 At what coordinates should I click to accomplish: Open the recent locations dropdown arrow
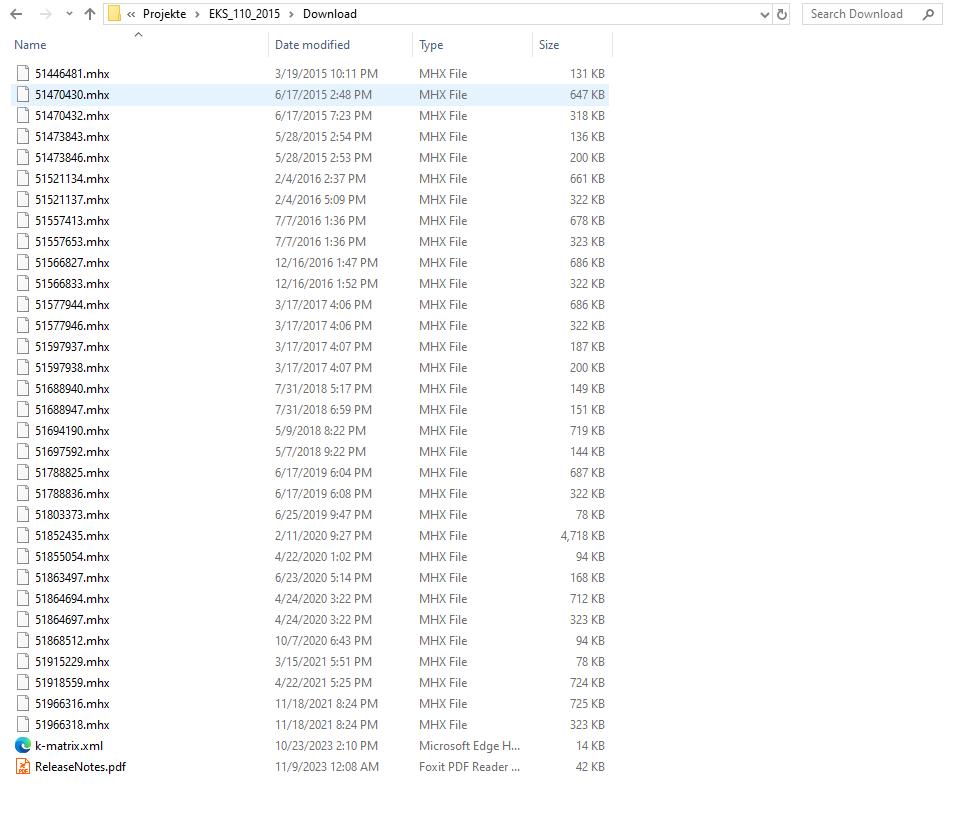click(x=69, y=14)
